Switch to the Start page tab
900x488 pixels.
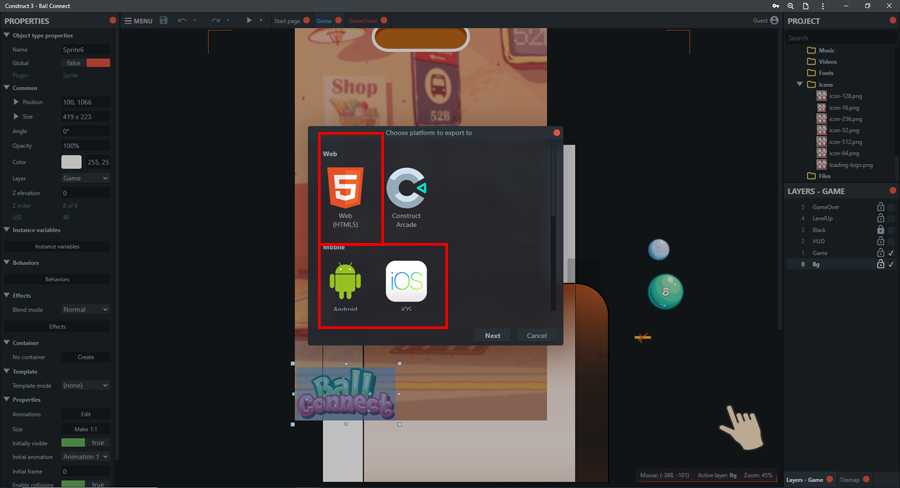[287, 20]
